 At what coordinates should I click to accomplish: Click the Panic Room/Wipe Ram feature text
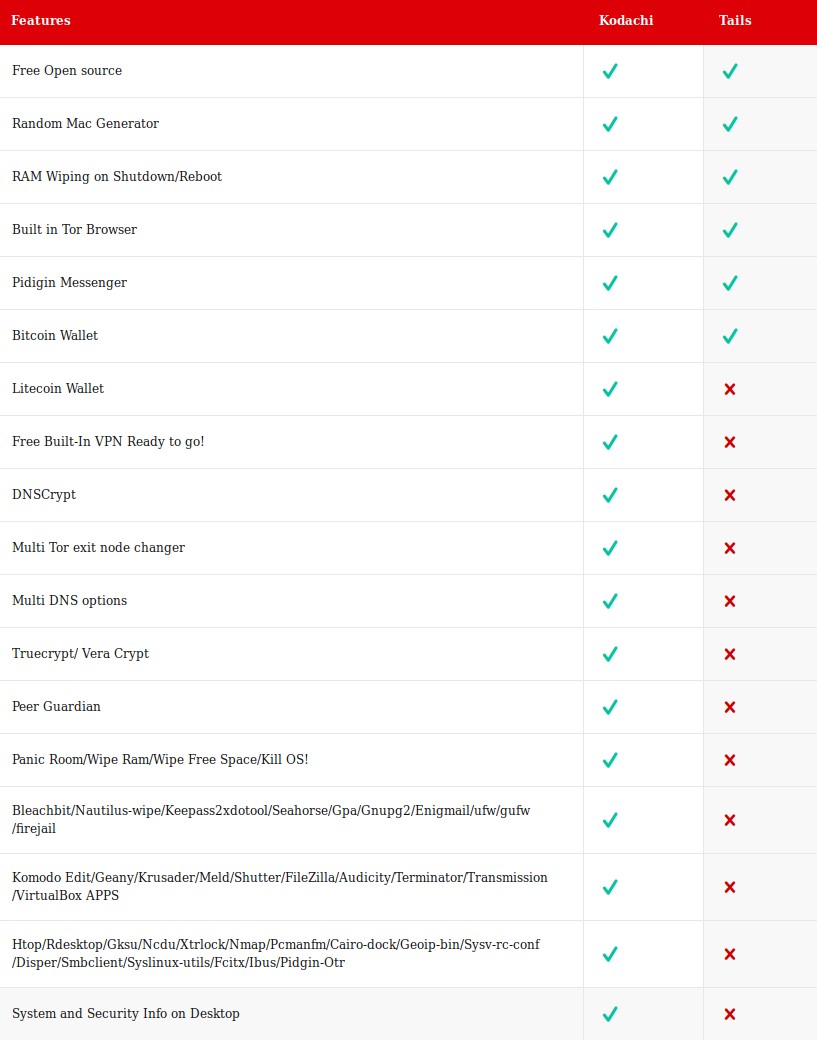pyautogui.click(x=160, y=760)
